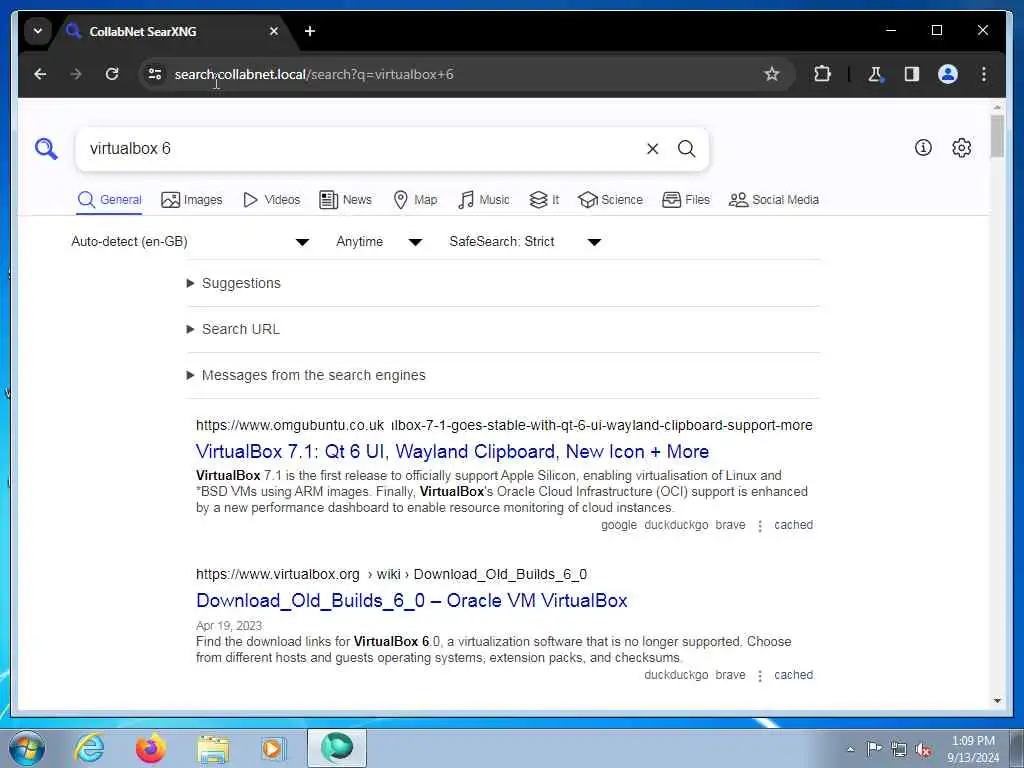1024x768 pixels.
Task: Open cached version of Download_Old_Builds result
Action: pos(793,675)
